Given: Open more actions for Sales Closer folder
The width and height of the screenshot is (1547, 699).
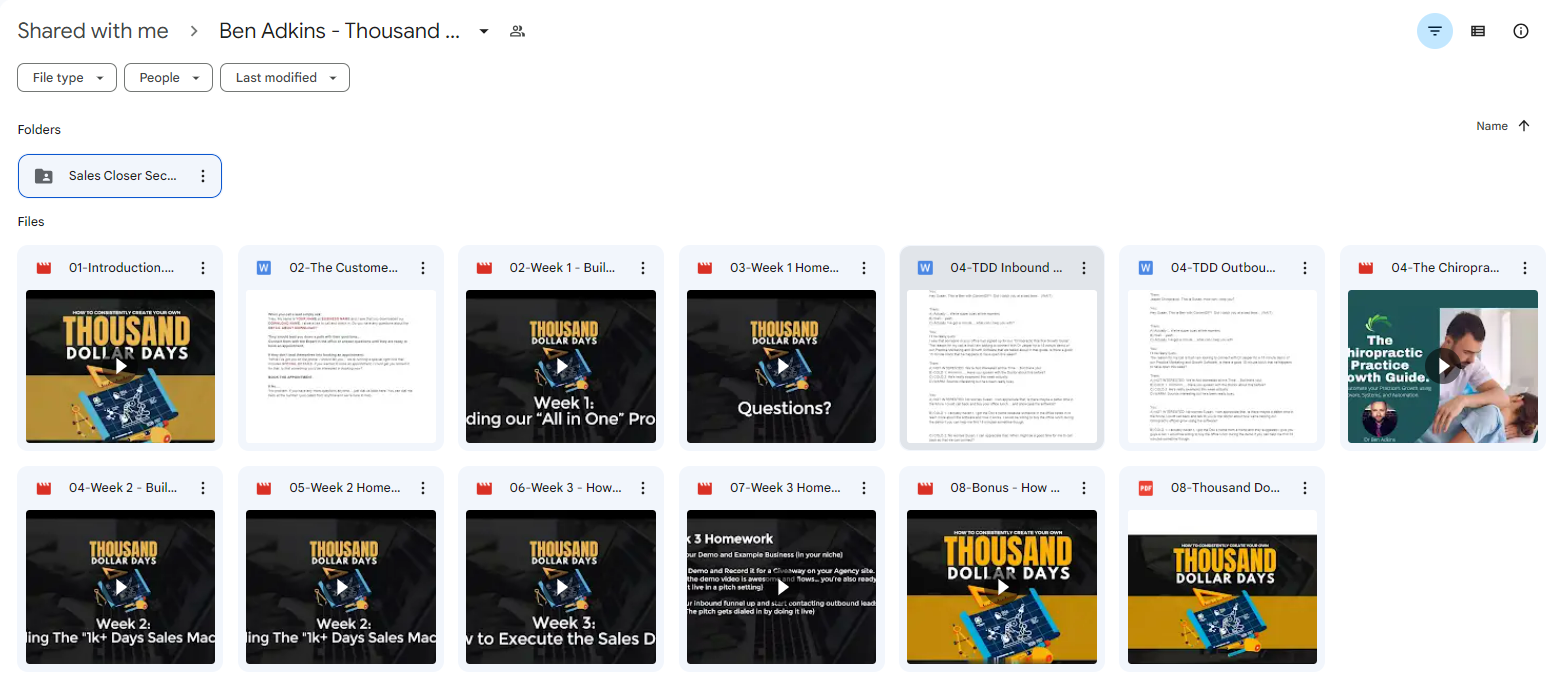Looking at the screenshot, I should [203, 176].
